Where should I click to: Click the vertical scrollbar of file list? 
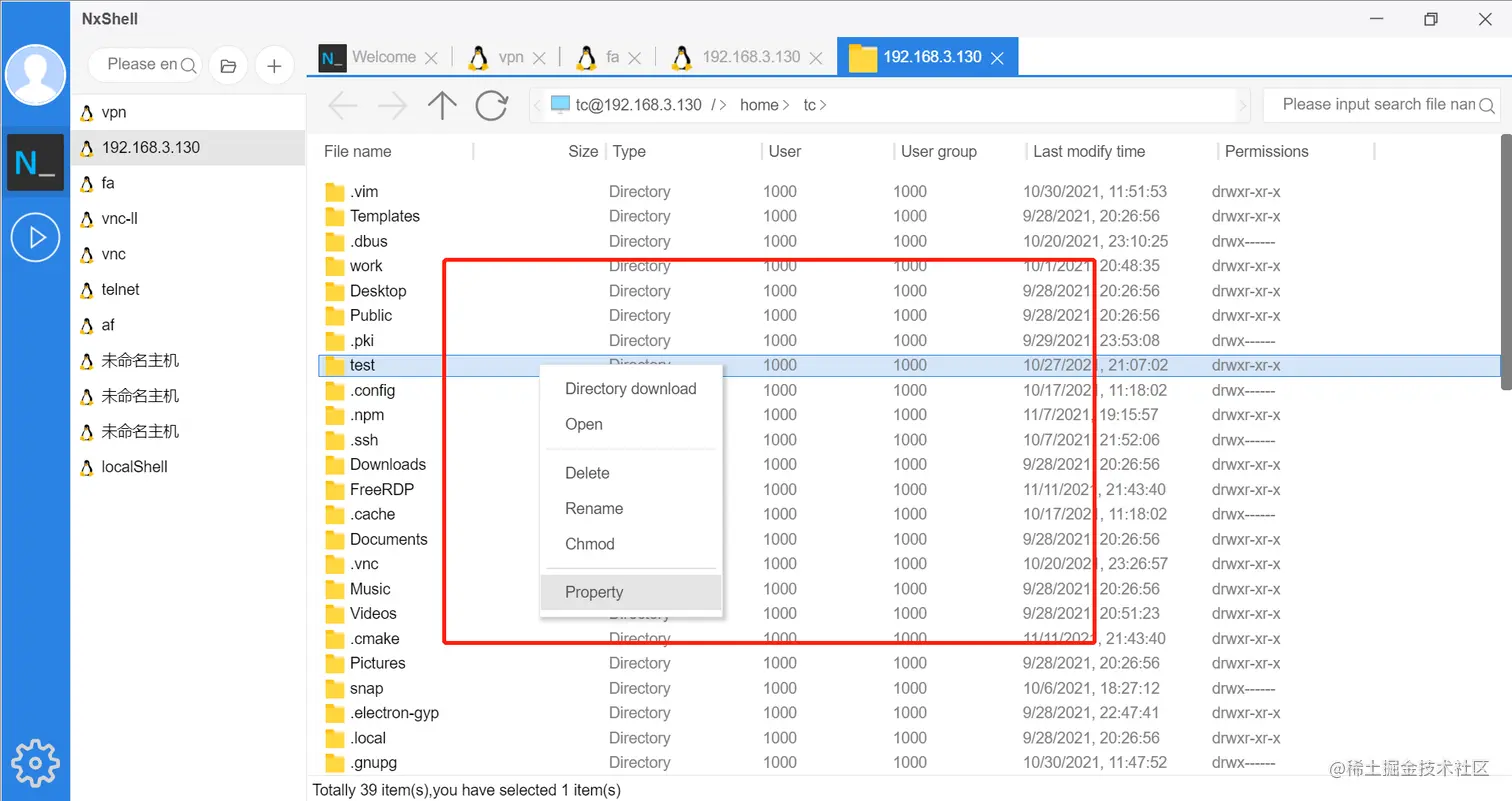1506,262
